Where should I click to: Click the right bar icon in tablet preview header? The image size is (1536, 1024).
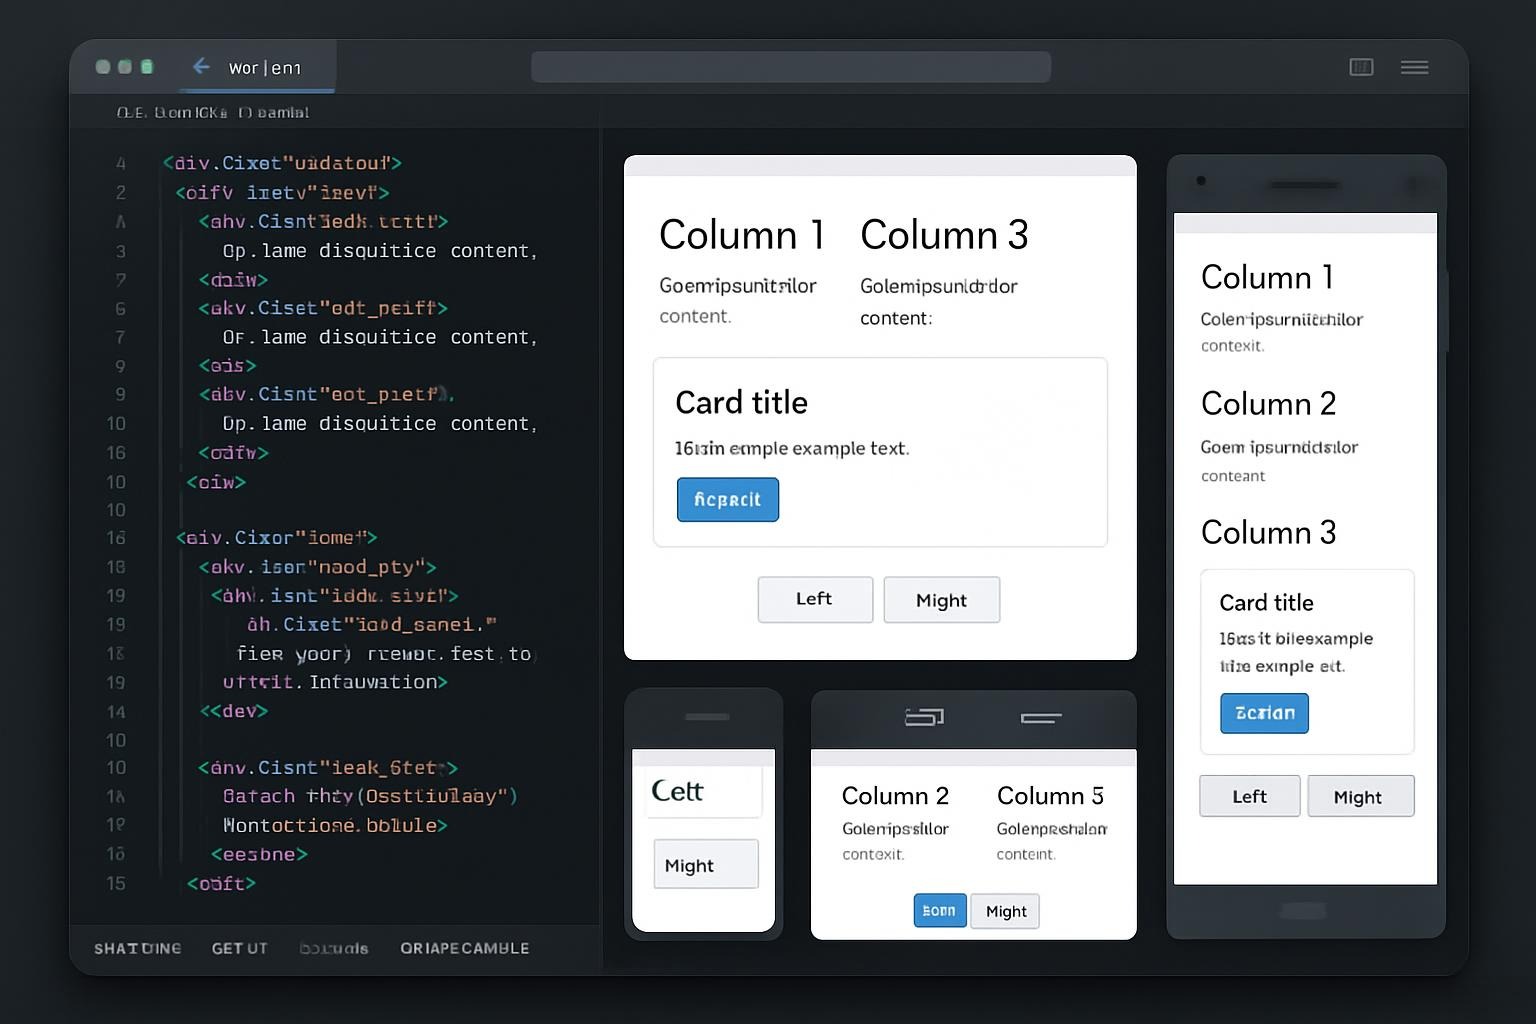pos(1041,718)
